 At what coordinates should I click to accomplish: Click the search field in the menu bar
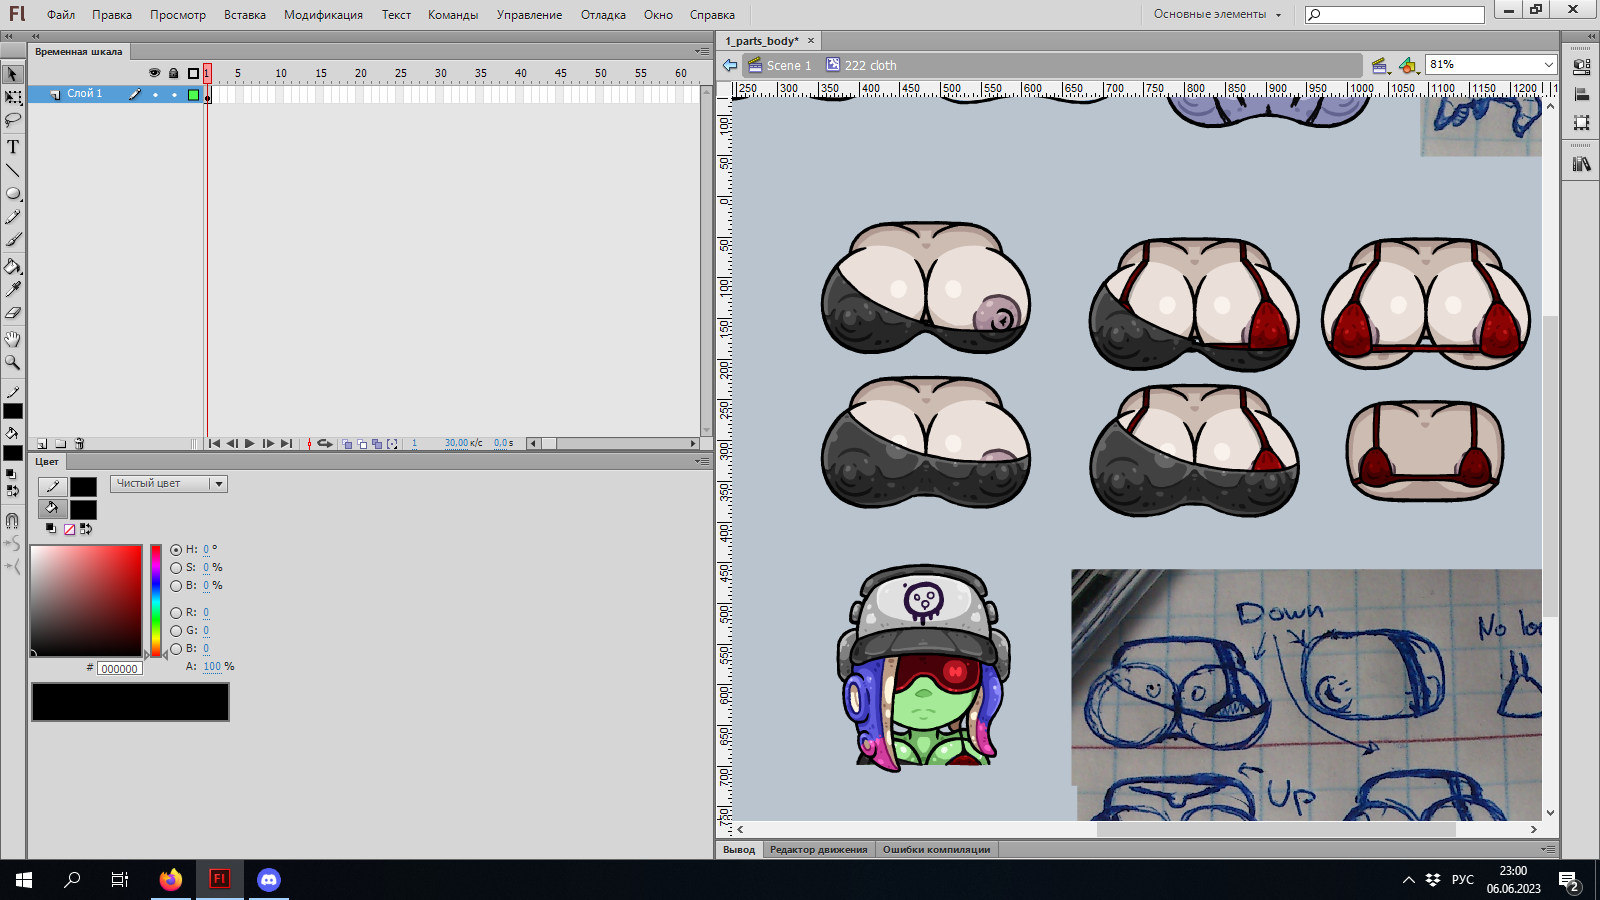(1395, 15)
